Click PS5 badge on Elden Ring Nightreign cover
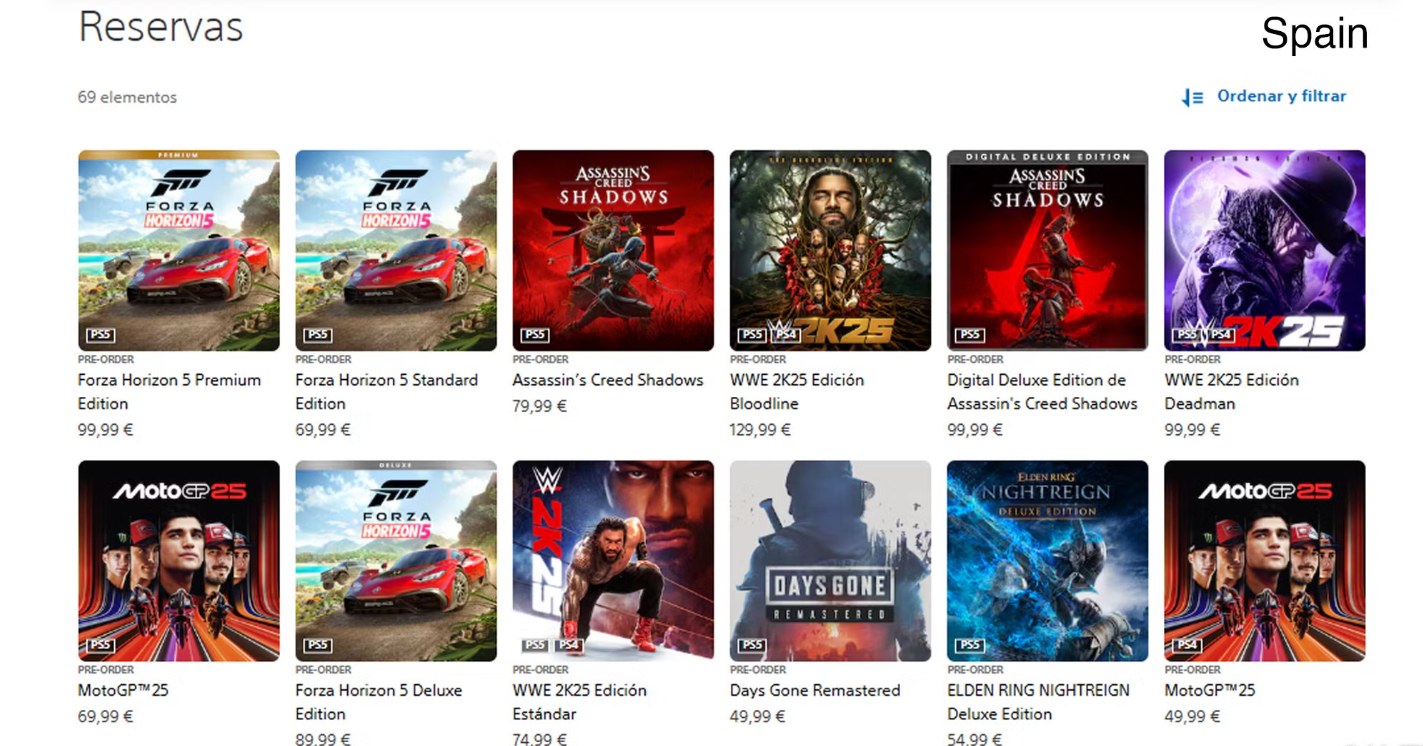The width and height of the screenshot is (1423, 746). tap(969, 645)
